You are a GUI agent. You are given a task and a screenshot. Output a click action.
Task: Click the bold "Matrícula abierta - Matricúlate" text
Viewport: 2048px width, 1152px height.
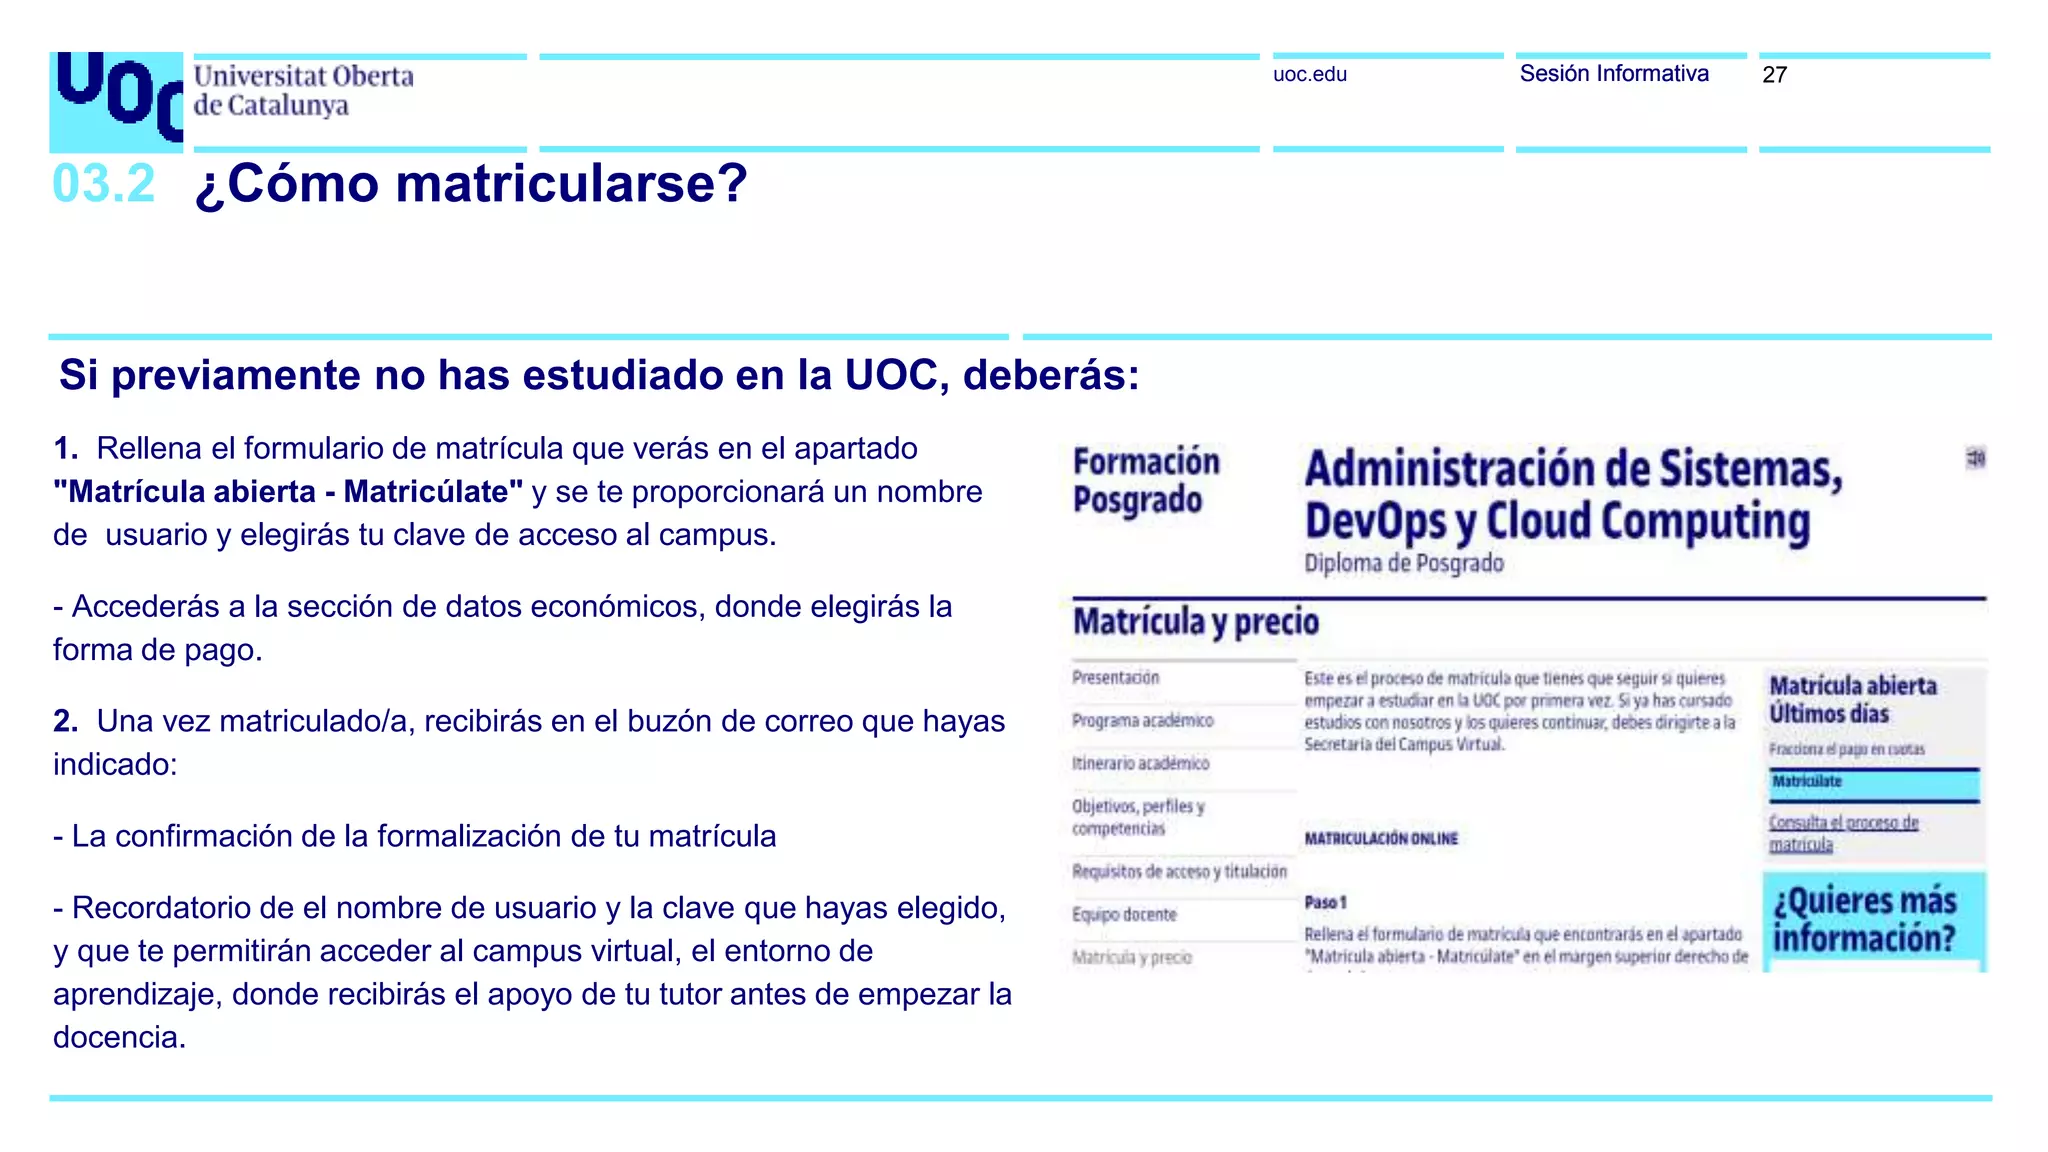tap(288, 492)
